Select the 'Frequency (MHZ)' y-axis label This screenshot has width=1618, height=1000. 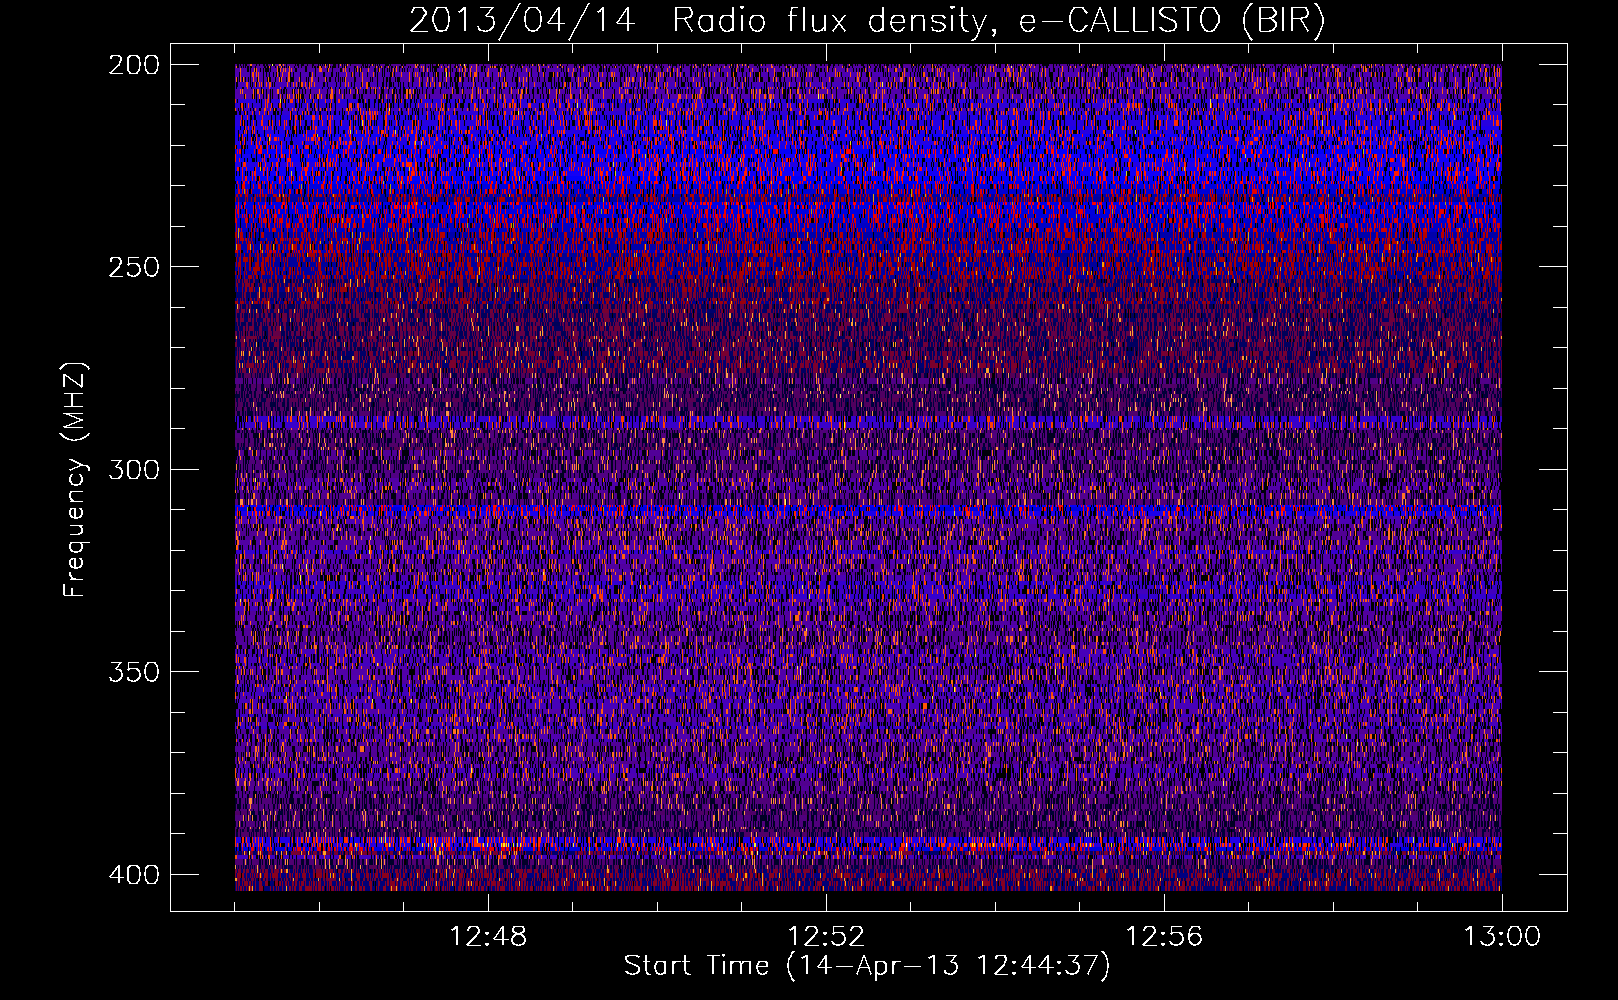click(x=75, y=479)
